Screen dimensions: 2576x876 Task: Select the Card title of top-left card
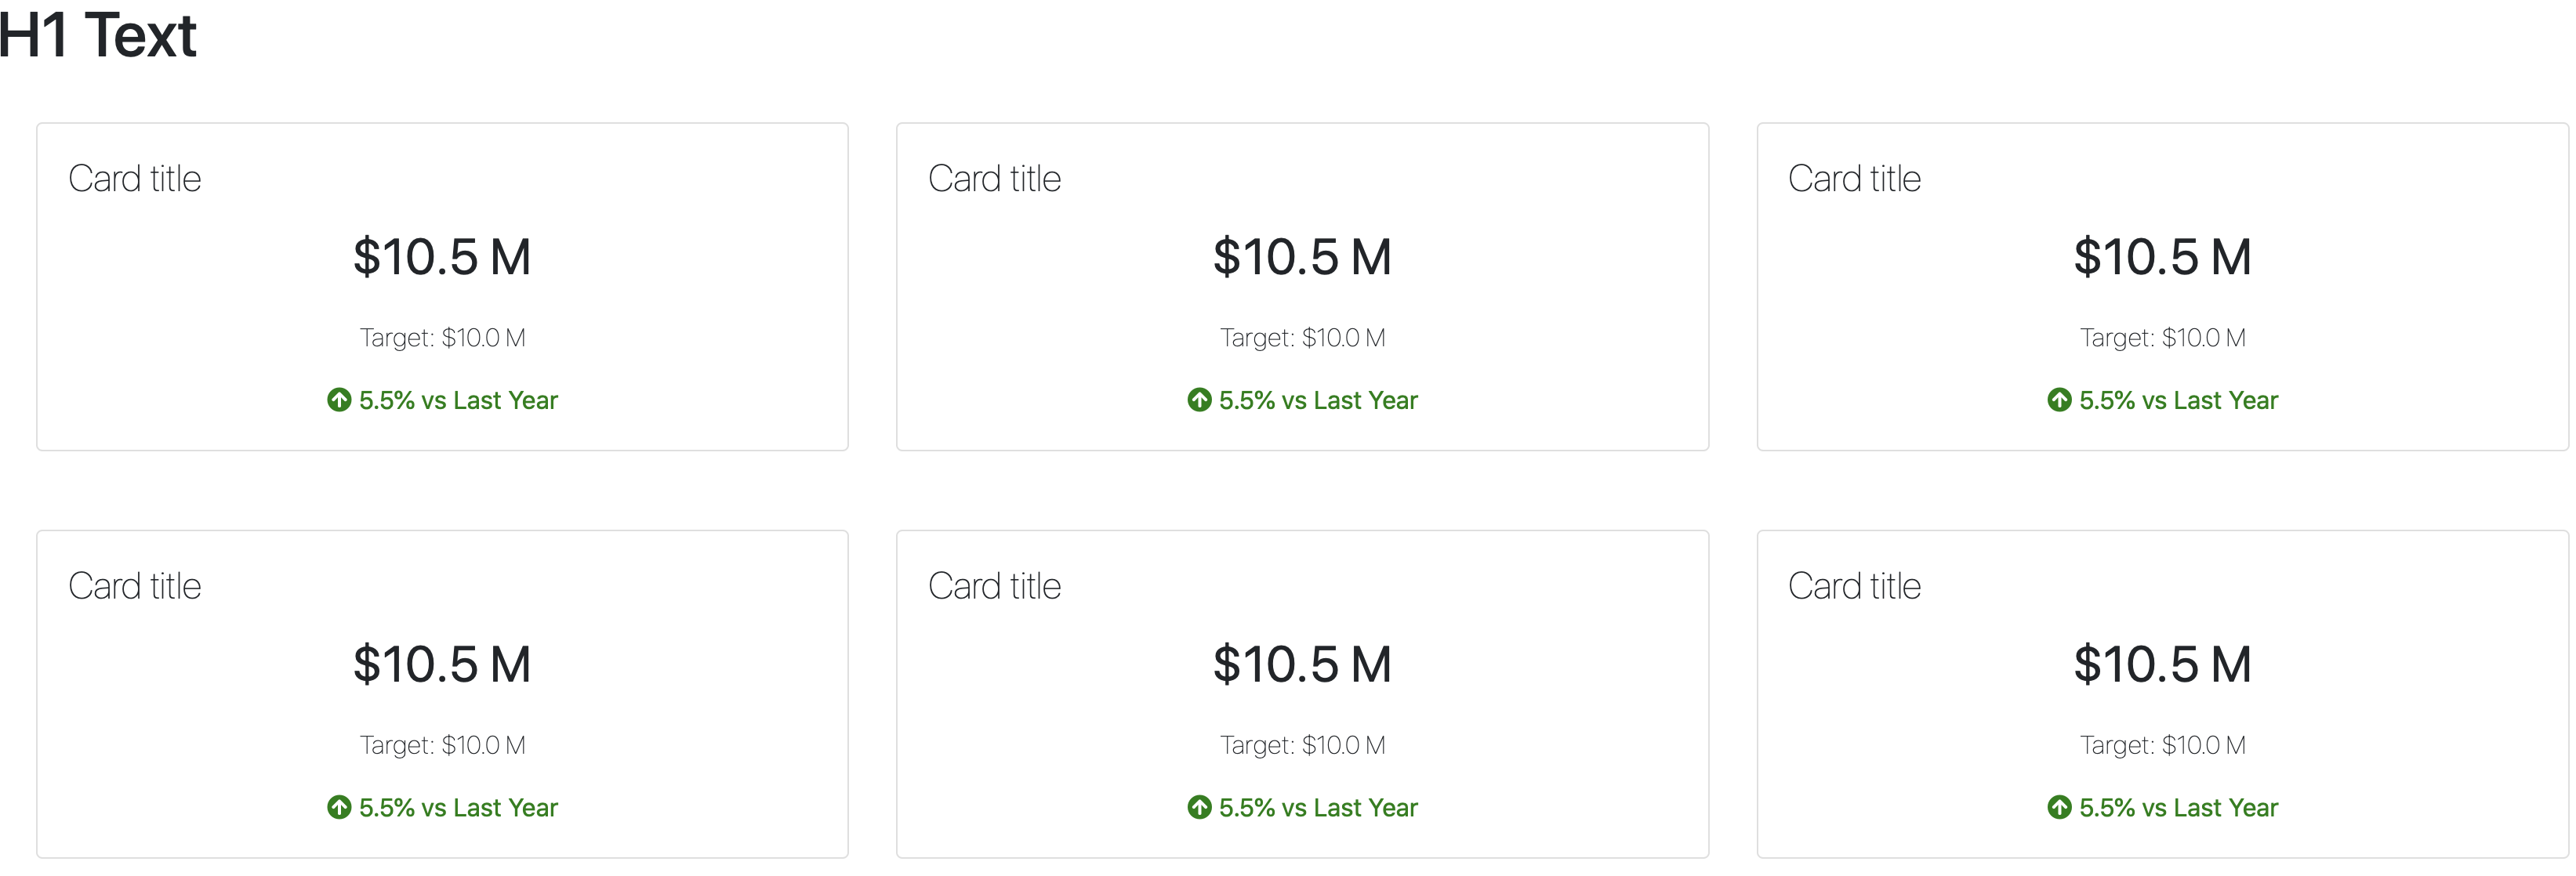(x=135, y=179)
